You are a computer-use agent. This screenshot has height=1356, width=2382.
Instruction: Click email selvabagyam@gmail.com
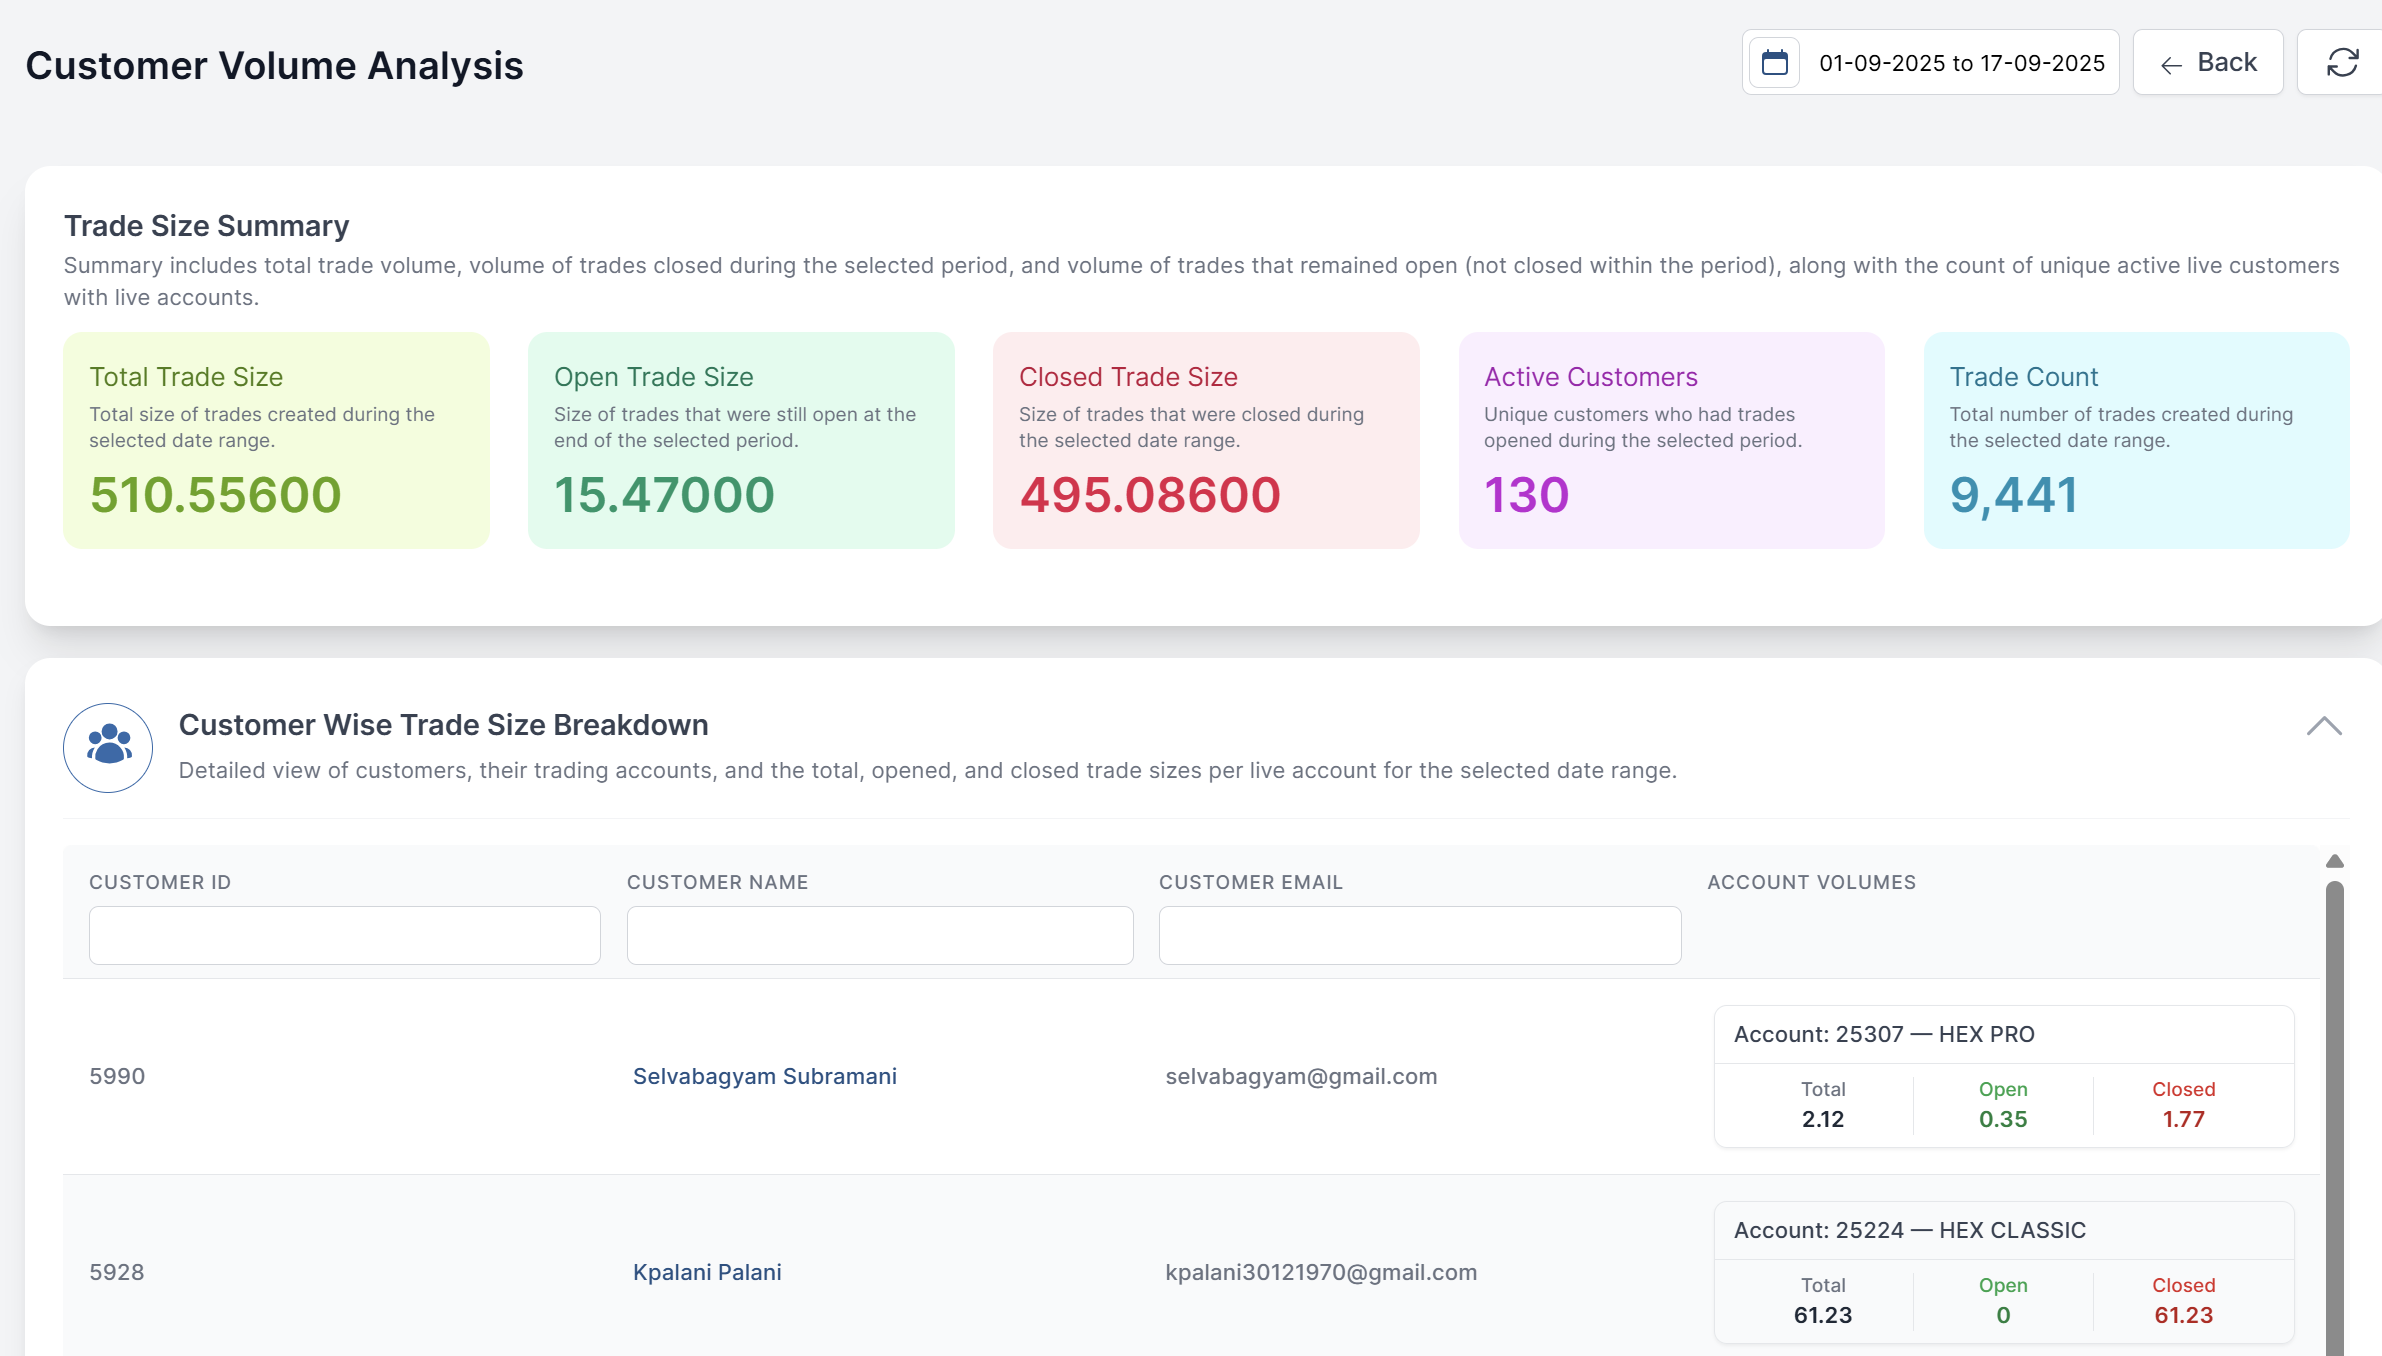[x=1301, y=1076]
